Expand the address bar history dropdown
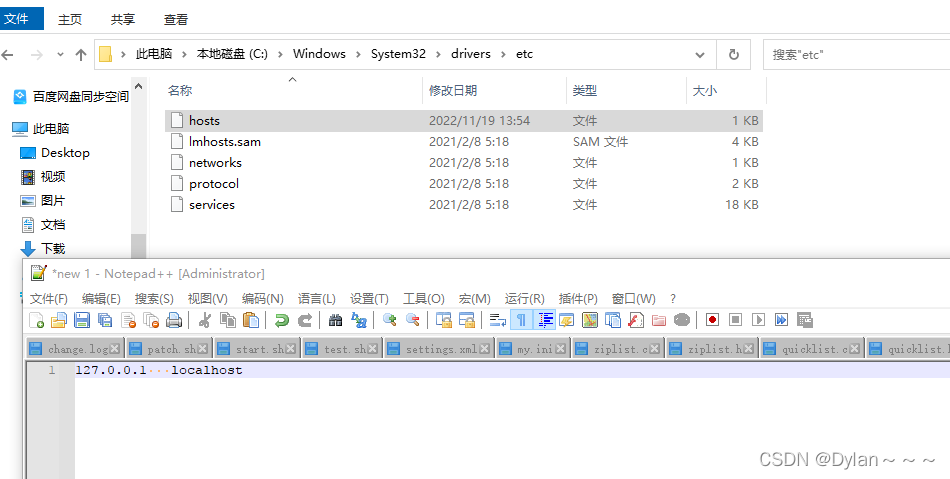The width and height of the screenshot is (950, 479). pos(700,55)
